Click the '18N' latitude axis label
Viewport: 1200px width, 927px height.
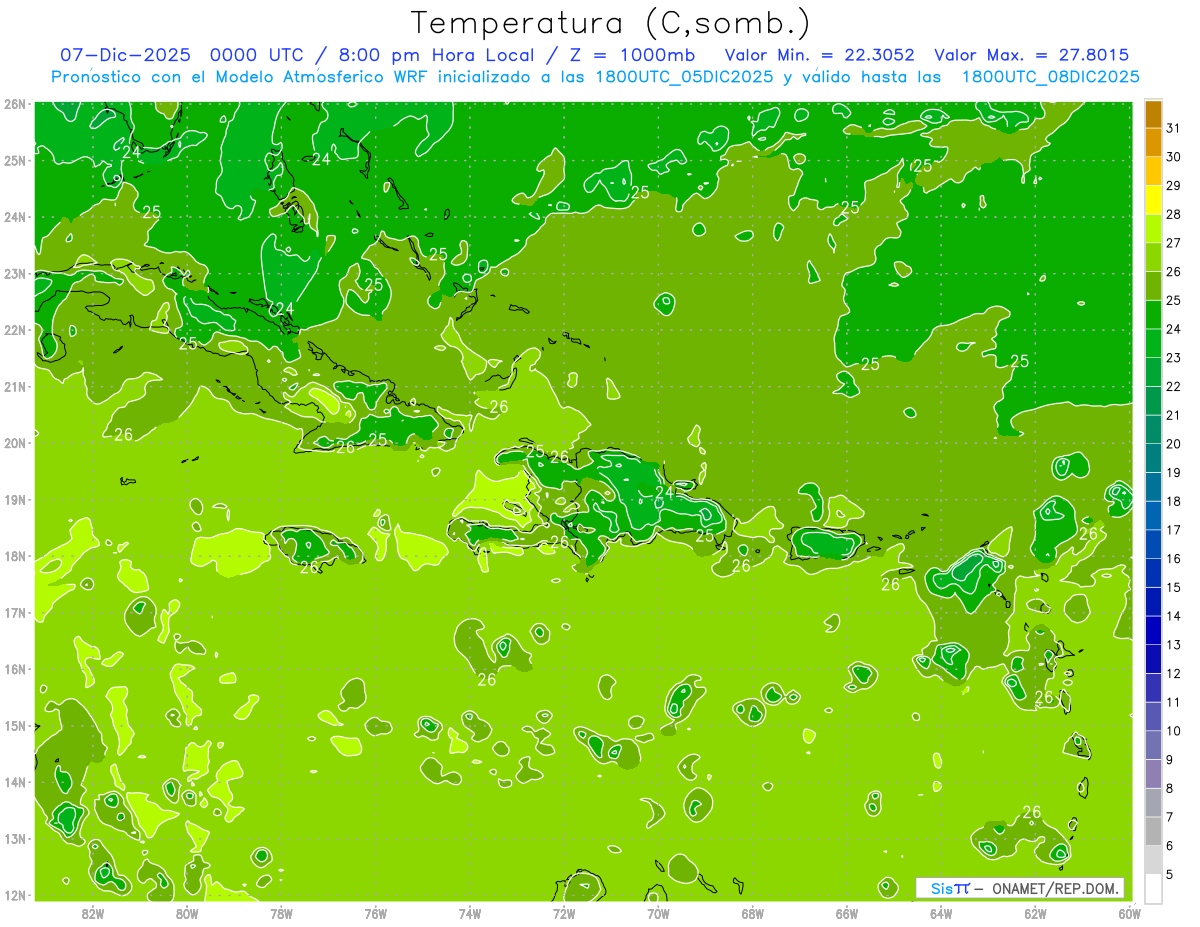coord(15,556)
